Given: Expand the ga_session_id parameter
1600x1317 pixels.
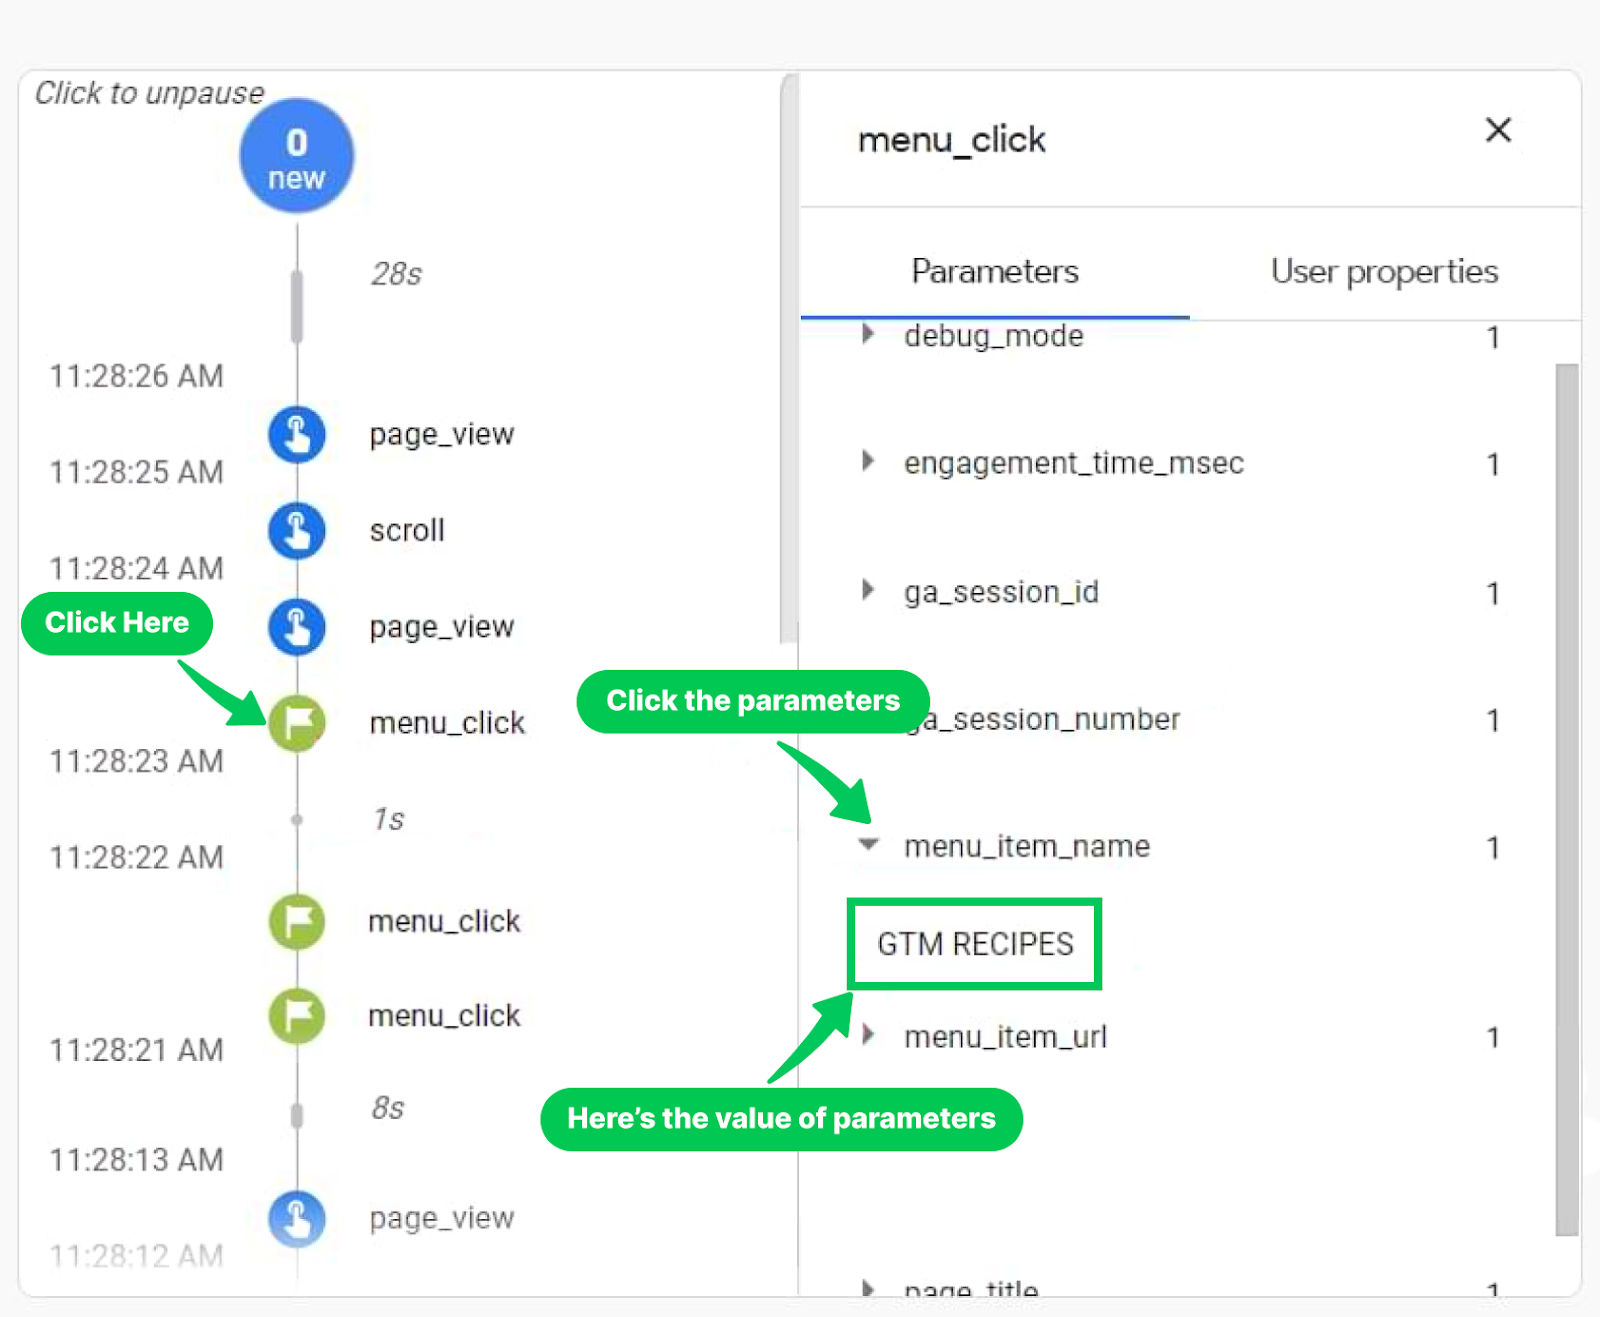Looking at the screenshot, I should click(x=868, y=591).
